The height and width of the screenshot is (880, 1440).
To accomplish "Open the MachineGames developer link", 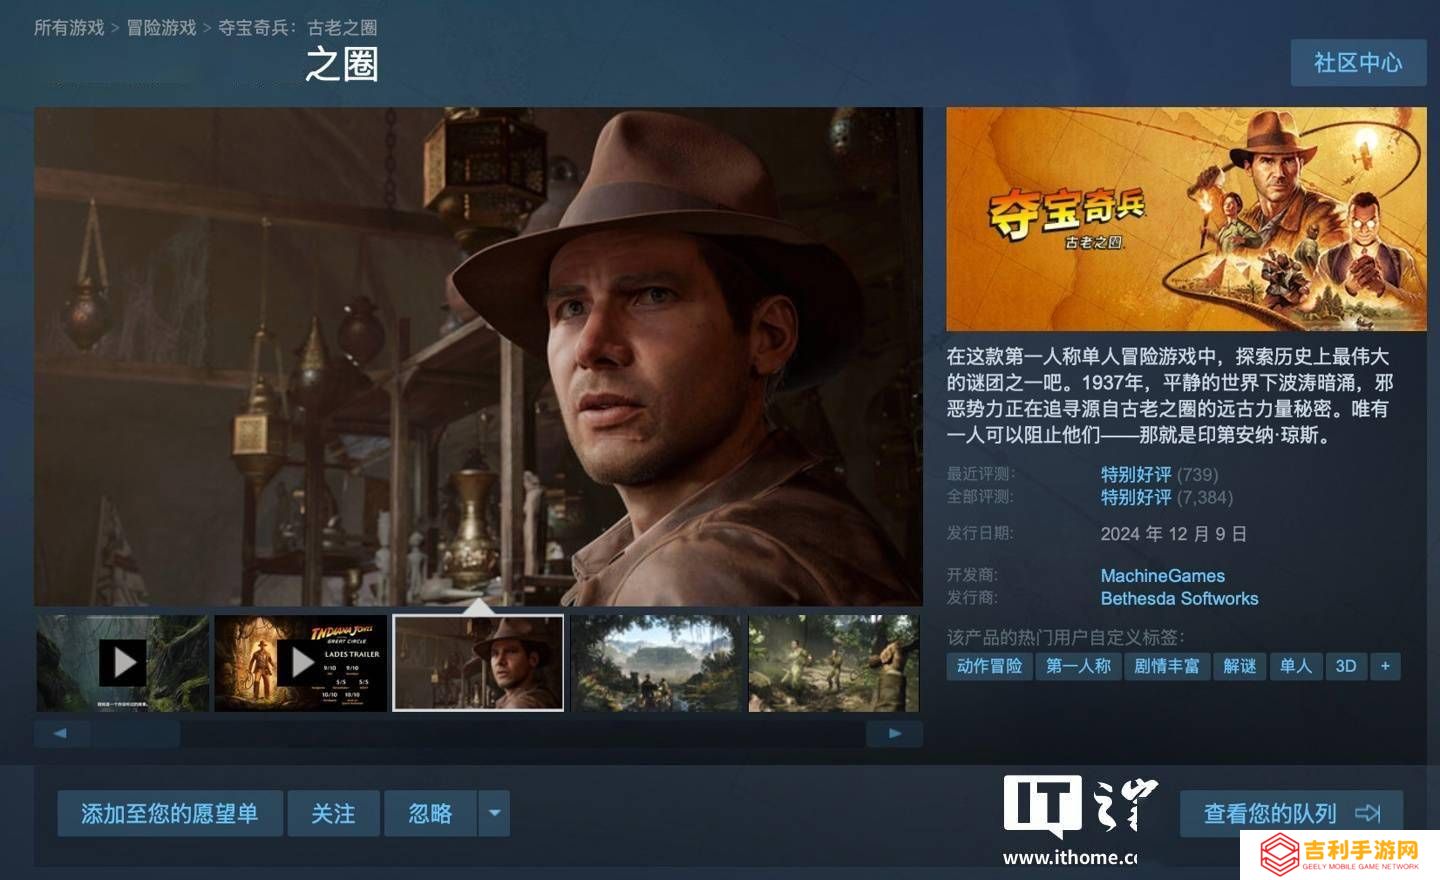I will pos(1162,576).
